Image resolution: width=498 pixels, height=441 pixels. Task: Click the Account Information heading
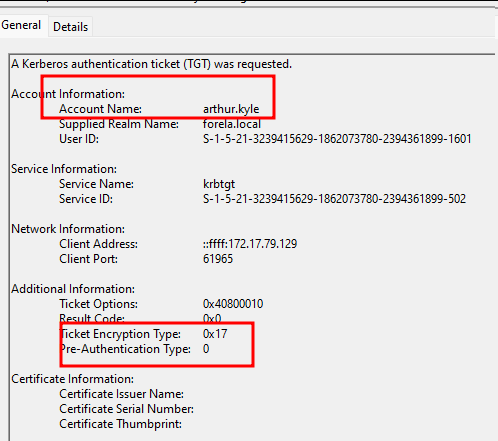click(68, 94)
